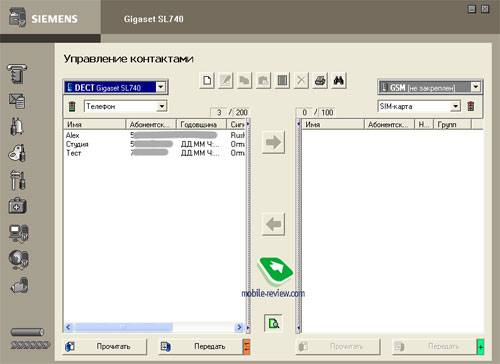Image resolution: width=500 pixels, height=364 pixels.
Task: Open the paint palette picture icon in the sidebar
Action: click(x=17, y=153)
